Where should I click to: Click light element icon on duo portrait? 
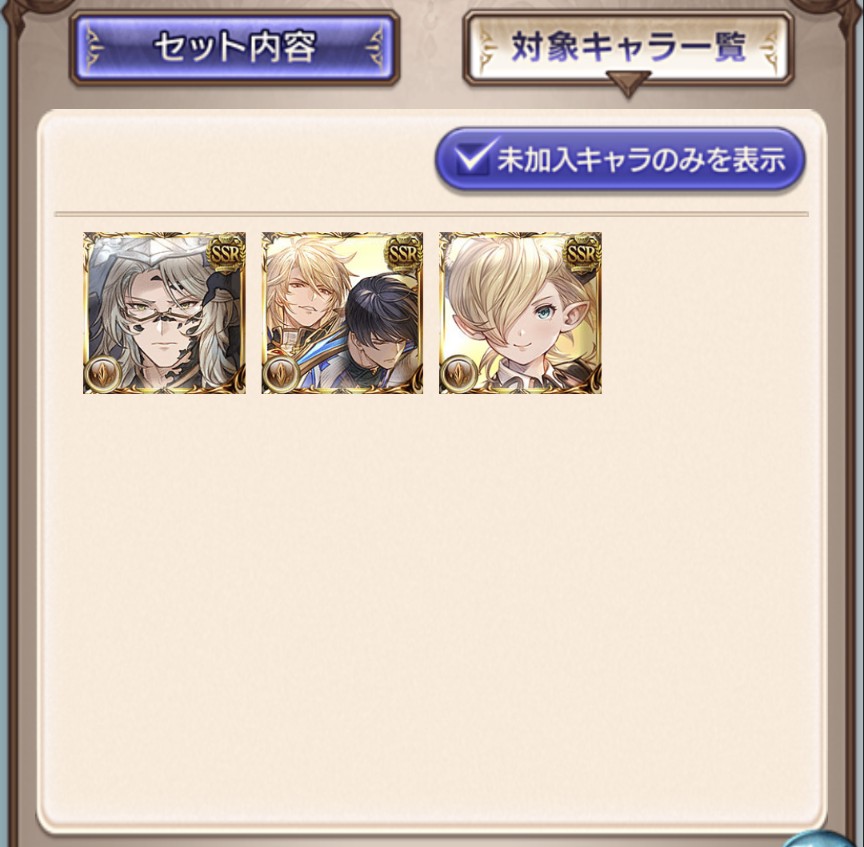point(282,373)
